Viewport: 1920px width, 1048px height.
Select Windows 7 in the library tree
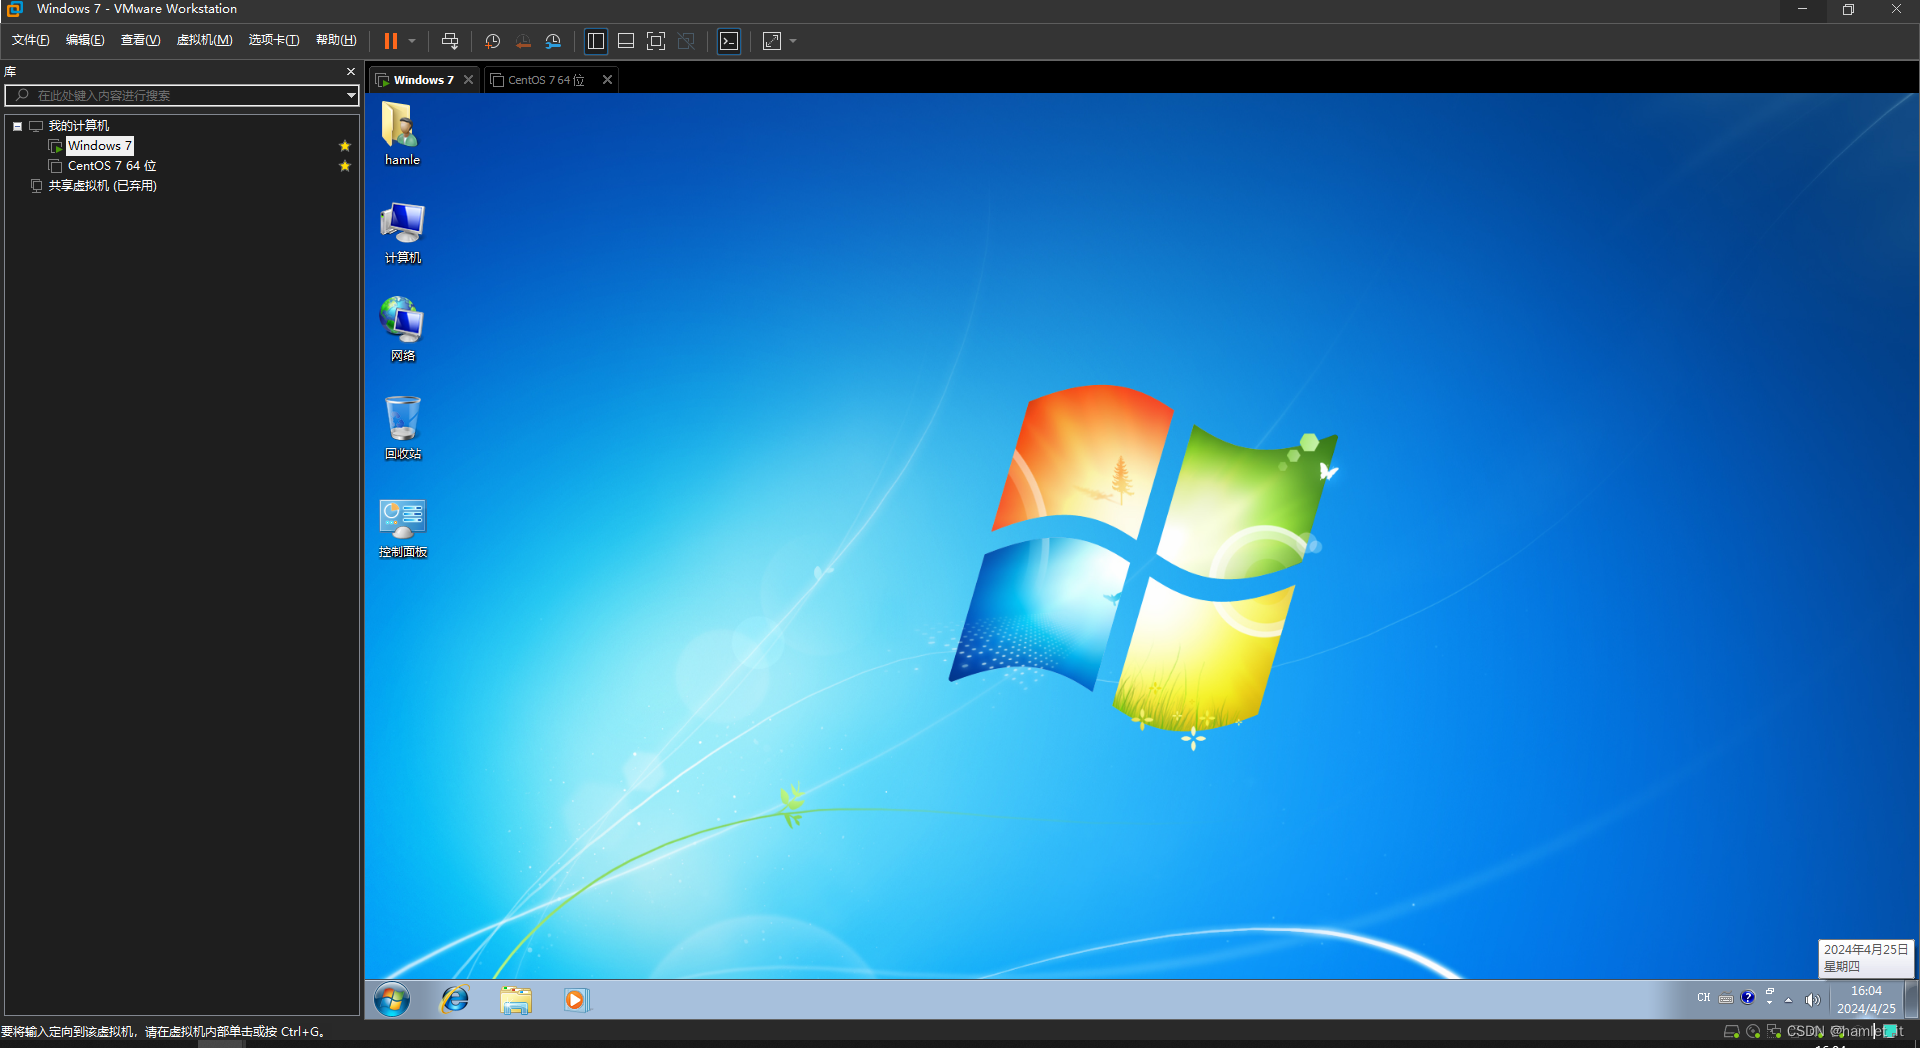pyautogui.click(x=99, y=146)
